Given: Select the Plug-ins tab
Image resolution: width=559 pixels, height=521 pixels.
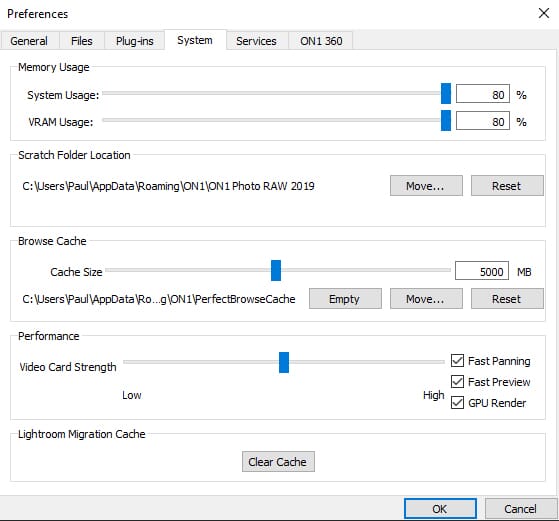Looking at the screenshot, I should point(134,41).
